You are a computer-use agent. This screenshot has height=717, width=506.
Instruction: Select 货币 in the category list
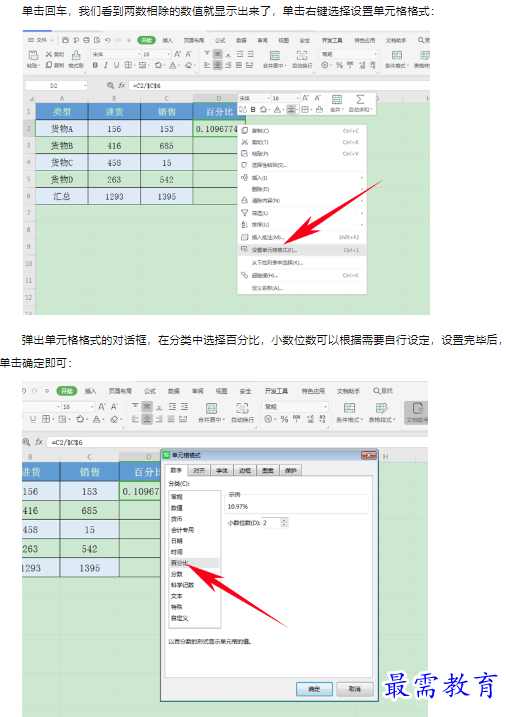click(194, 519)
